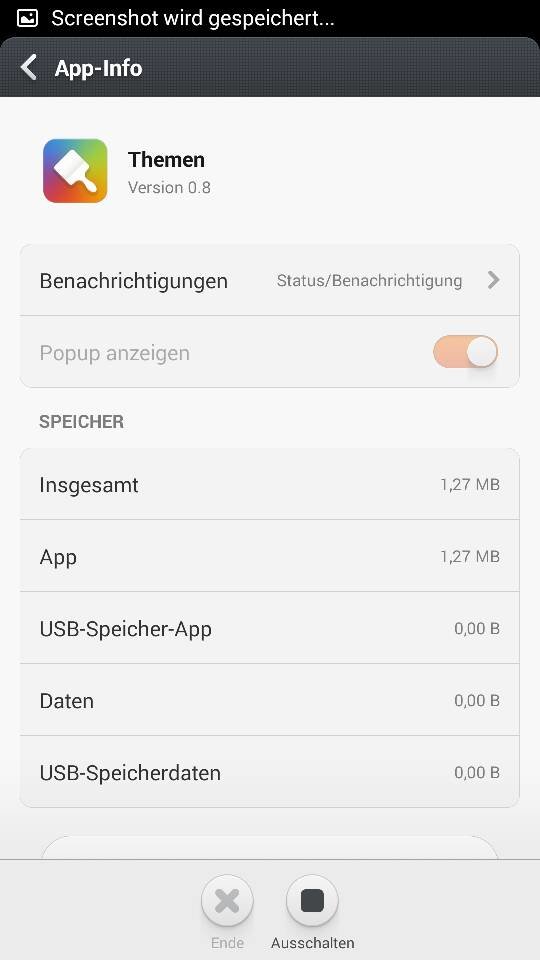Tap the USB-Speicherdaten row

click(269, 772)
